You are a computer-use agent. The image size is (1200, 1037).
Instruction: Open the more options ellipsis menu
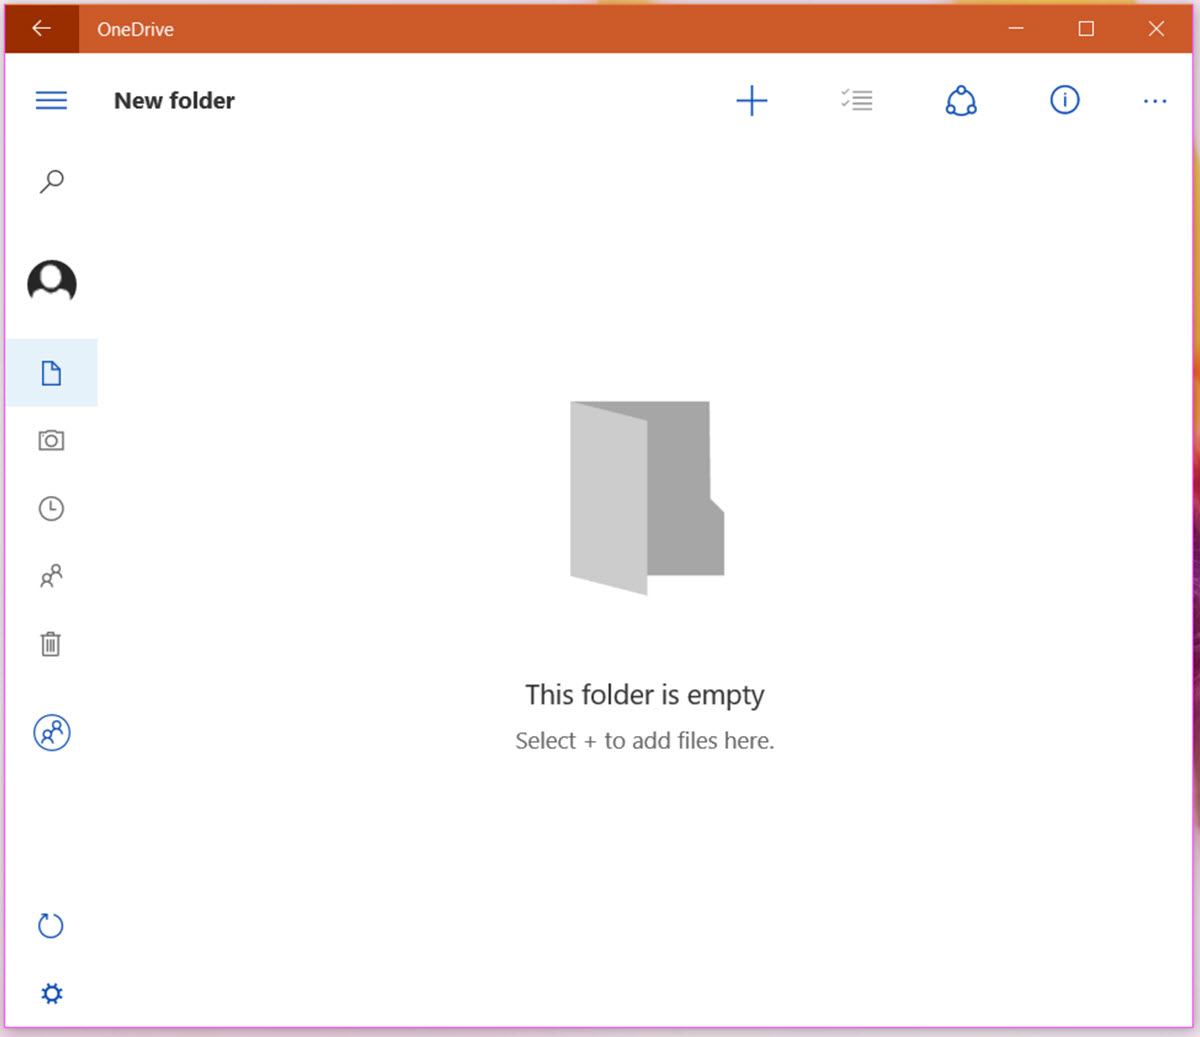(1155, 101)
